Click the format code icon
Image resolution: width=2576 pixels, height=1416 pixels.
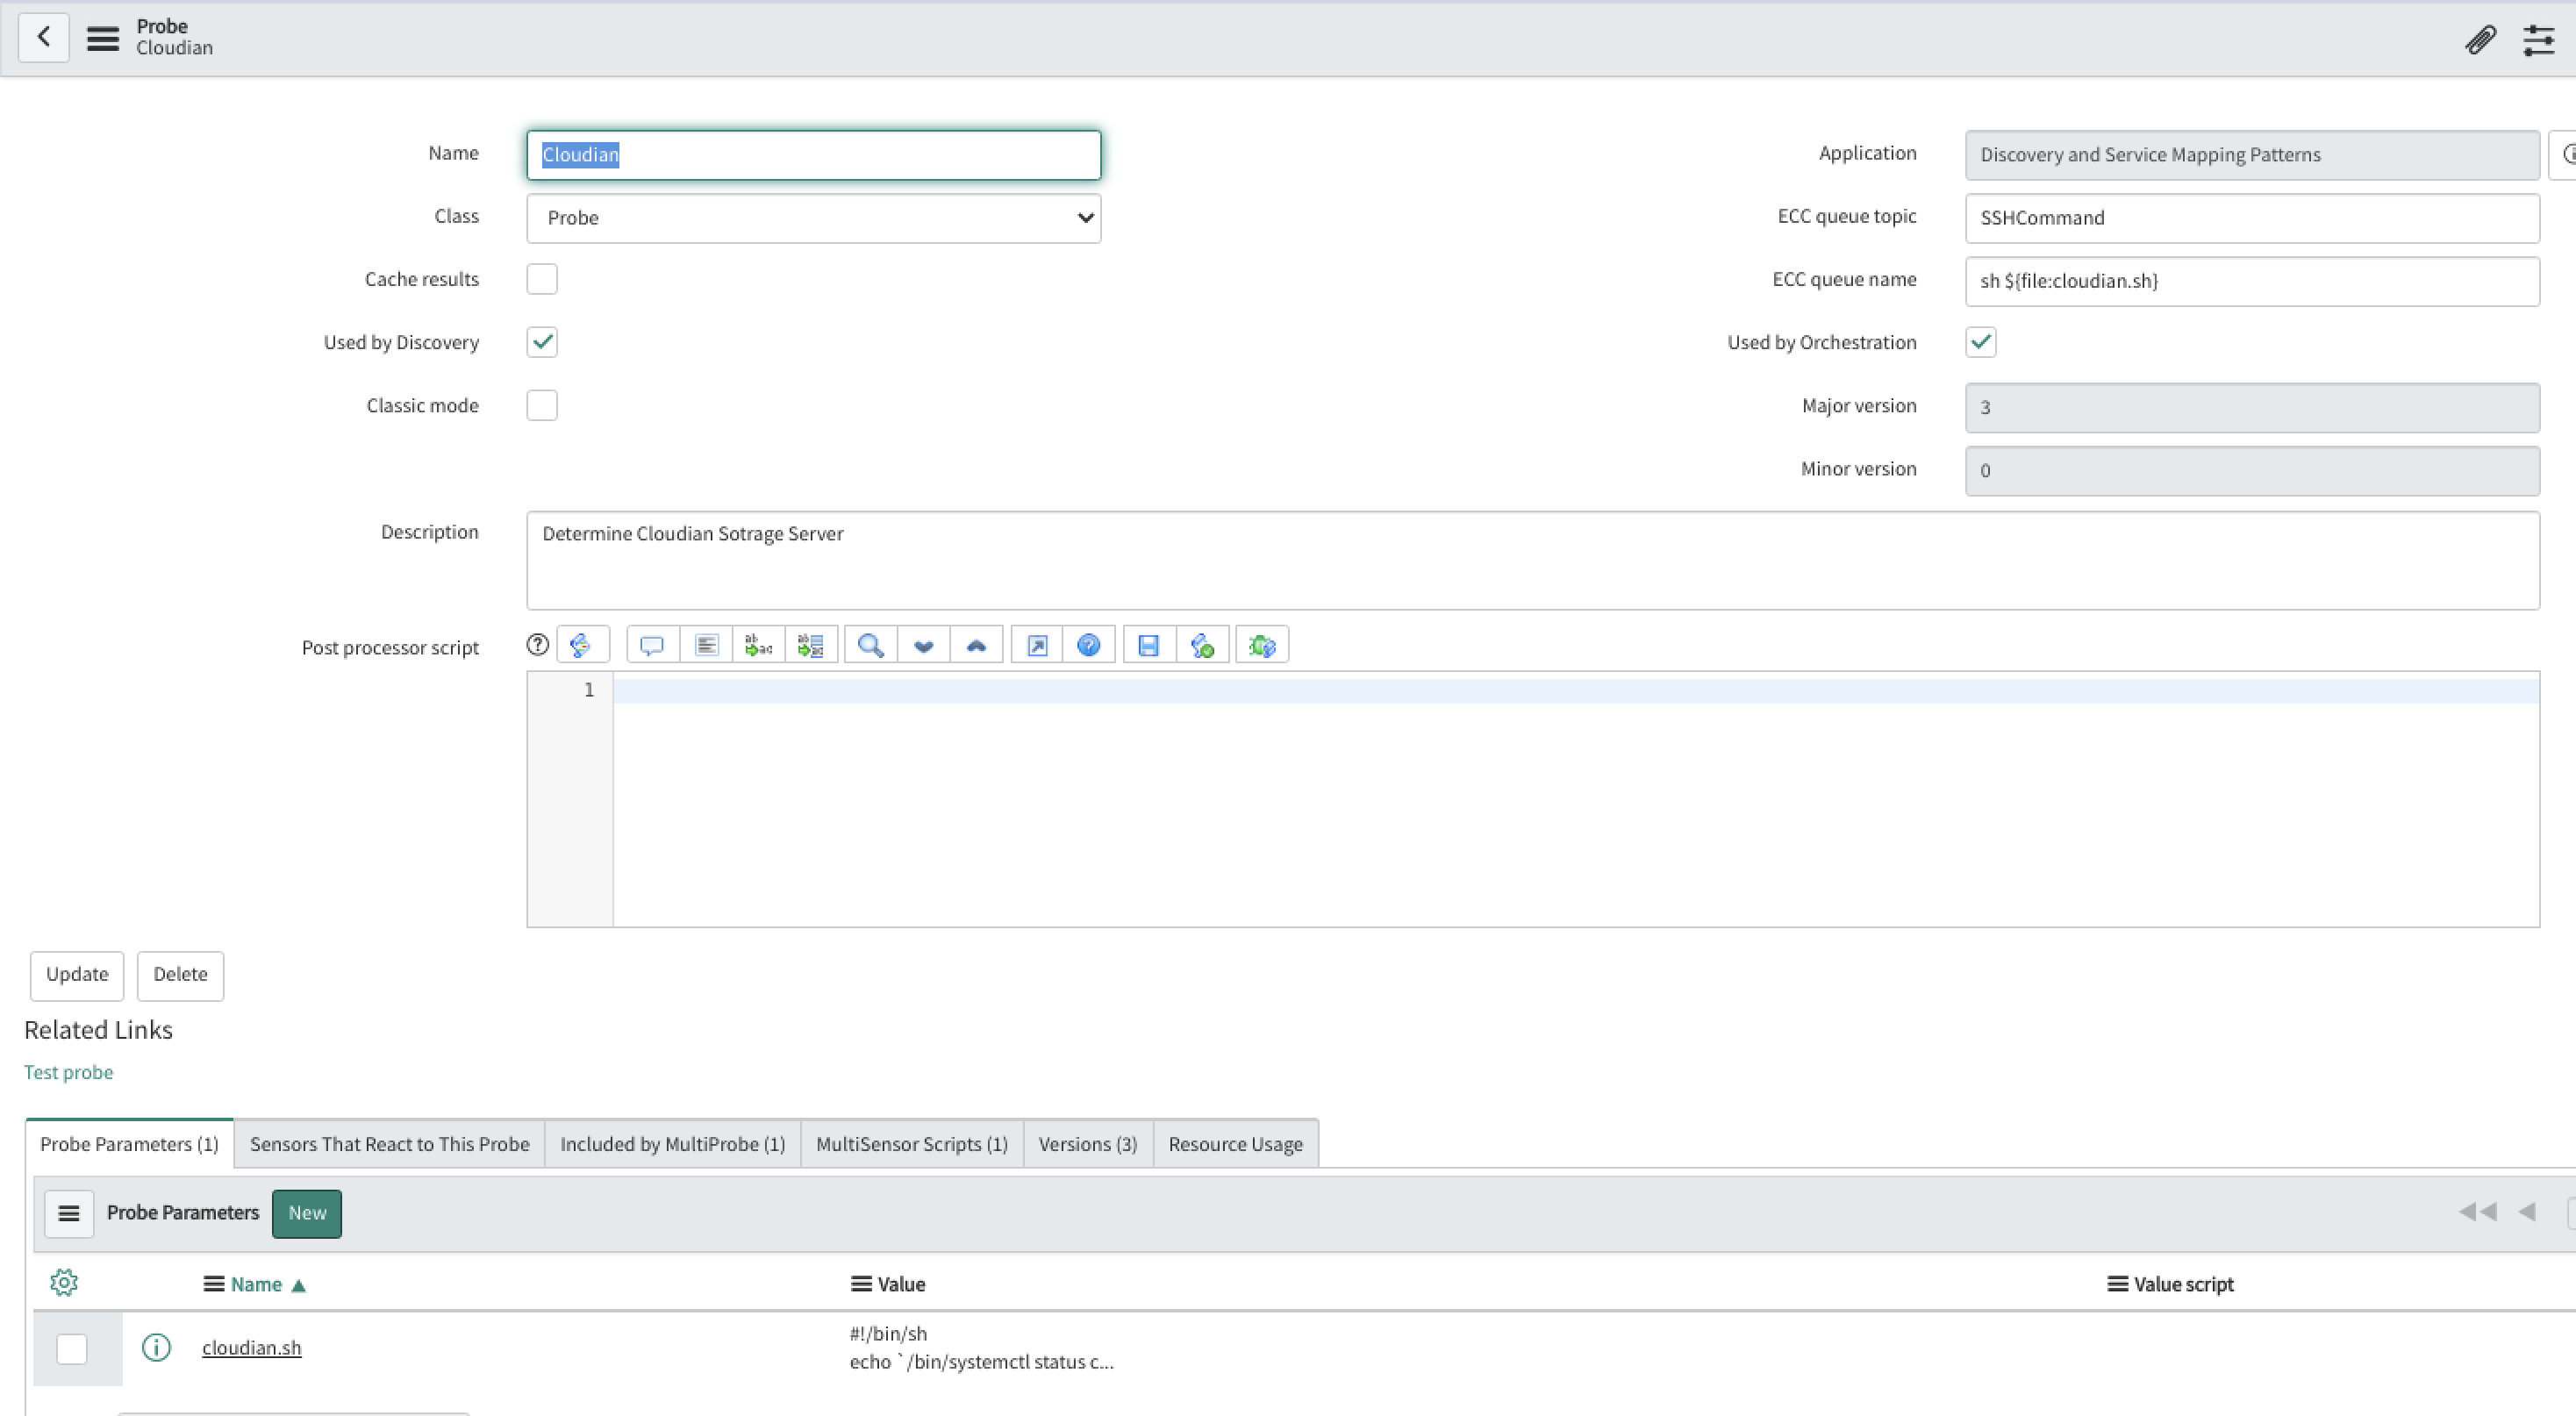coord(706,645)
